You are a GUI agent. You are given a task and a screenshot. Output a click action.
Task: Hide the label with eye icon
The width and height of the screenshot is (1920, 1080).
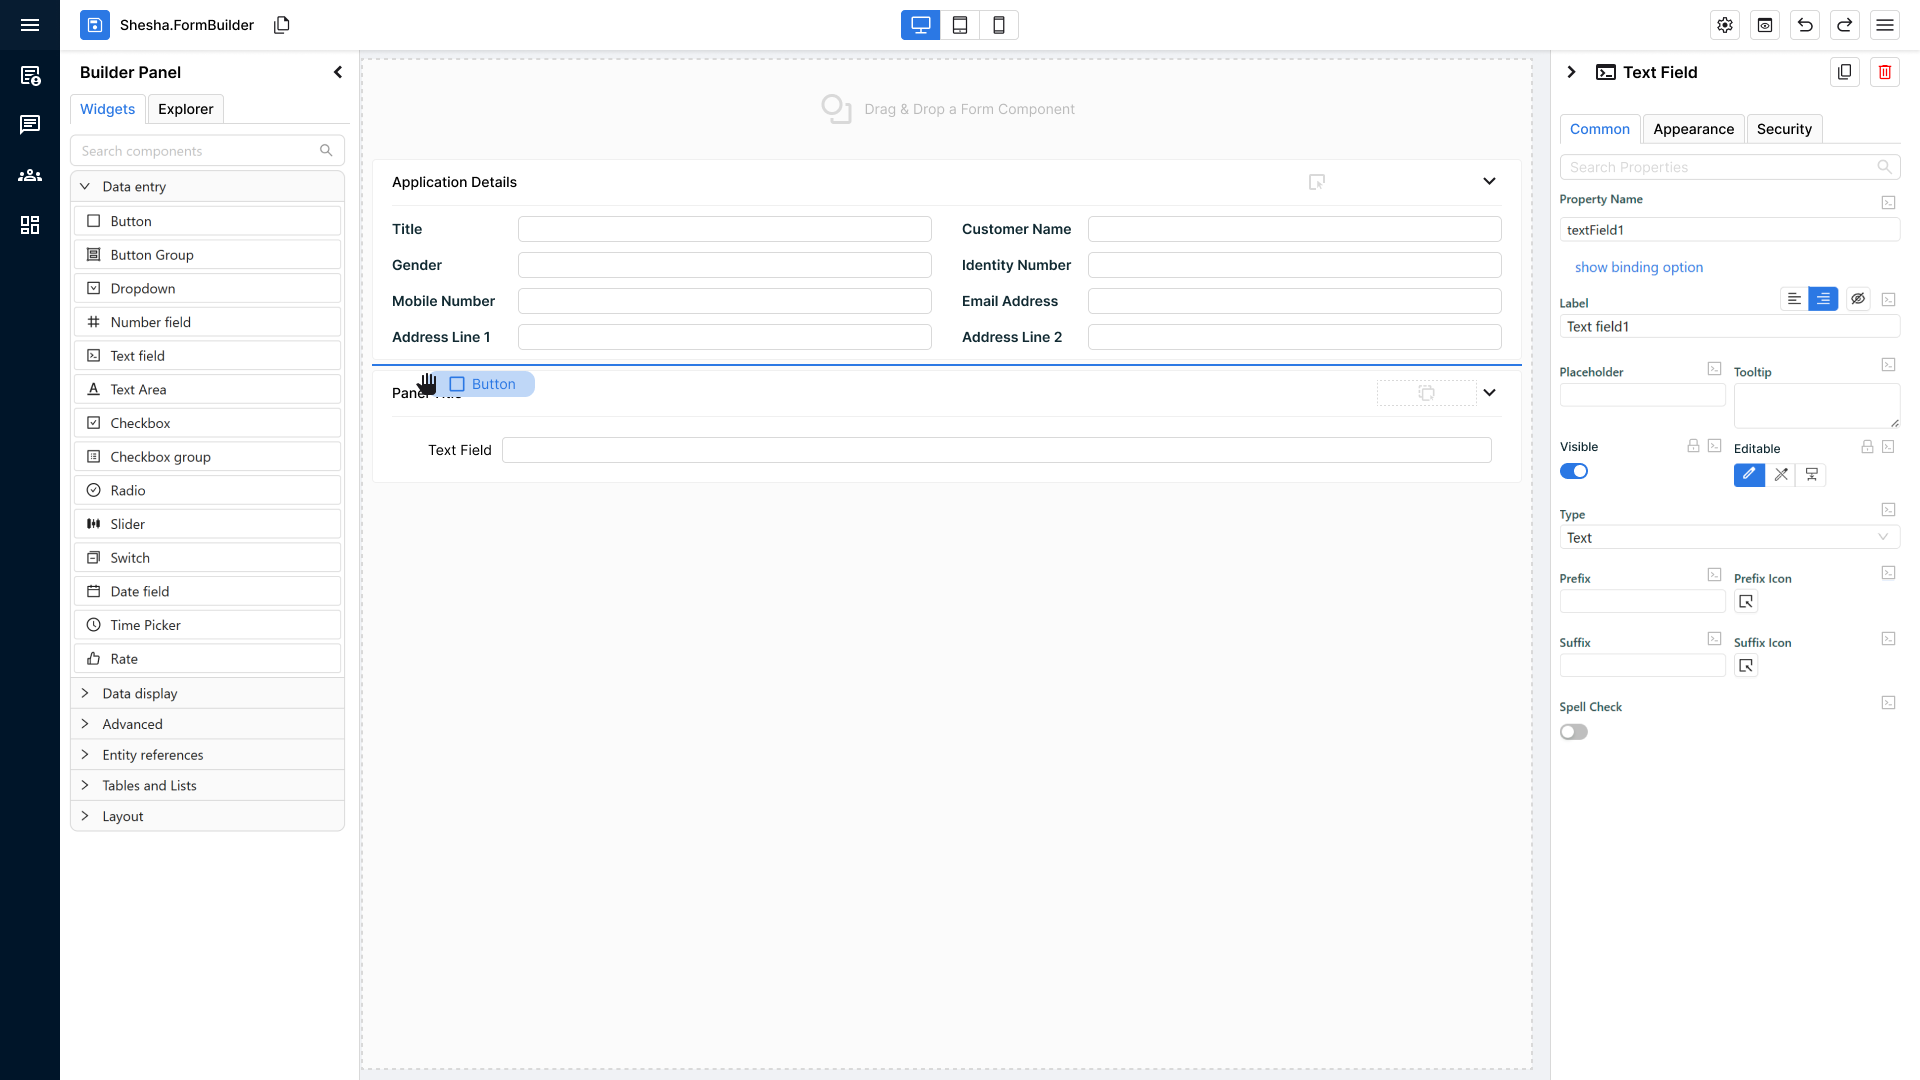tap(1858, 299)
